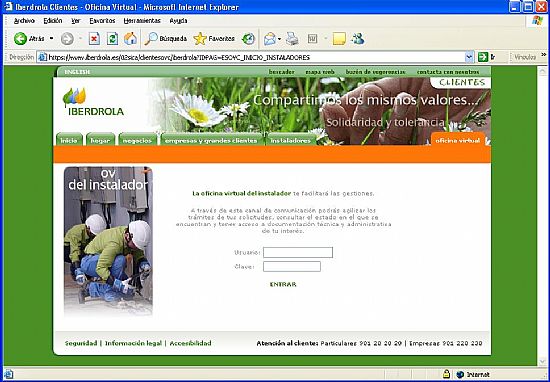Click the Clave password field
The image size is (550, 382).
pyautogui.click(x=292, y=267)
